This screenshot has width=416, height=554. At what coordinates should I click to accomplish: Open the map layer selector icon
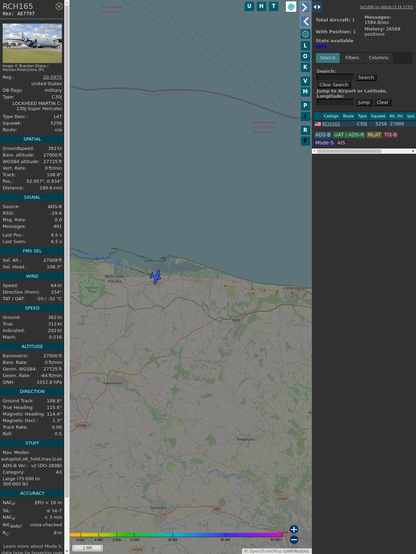291,6
